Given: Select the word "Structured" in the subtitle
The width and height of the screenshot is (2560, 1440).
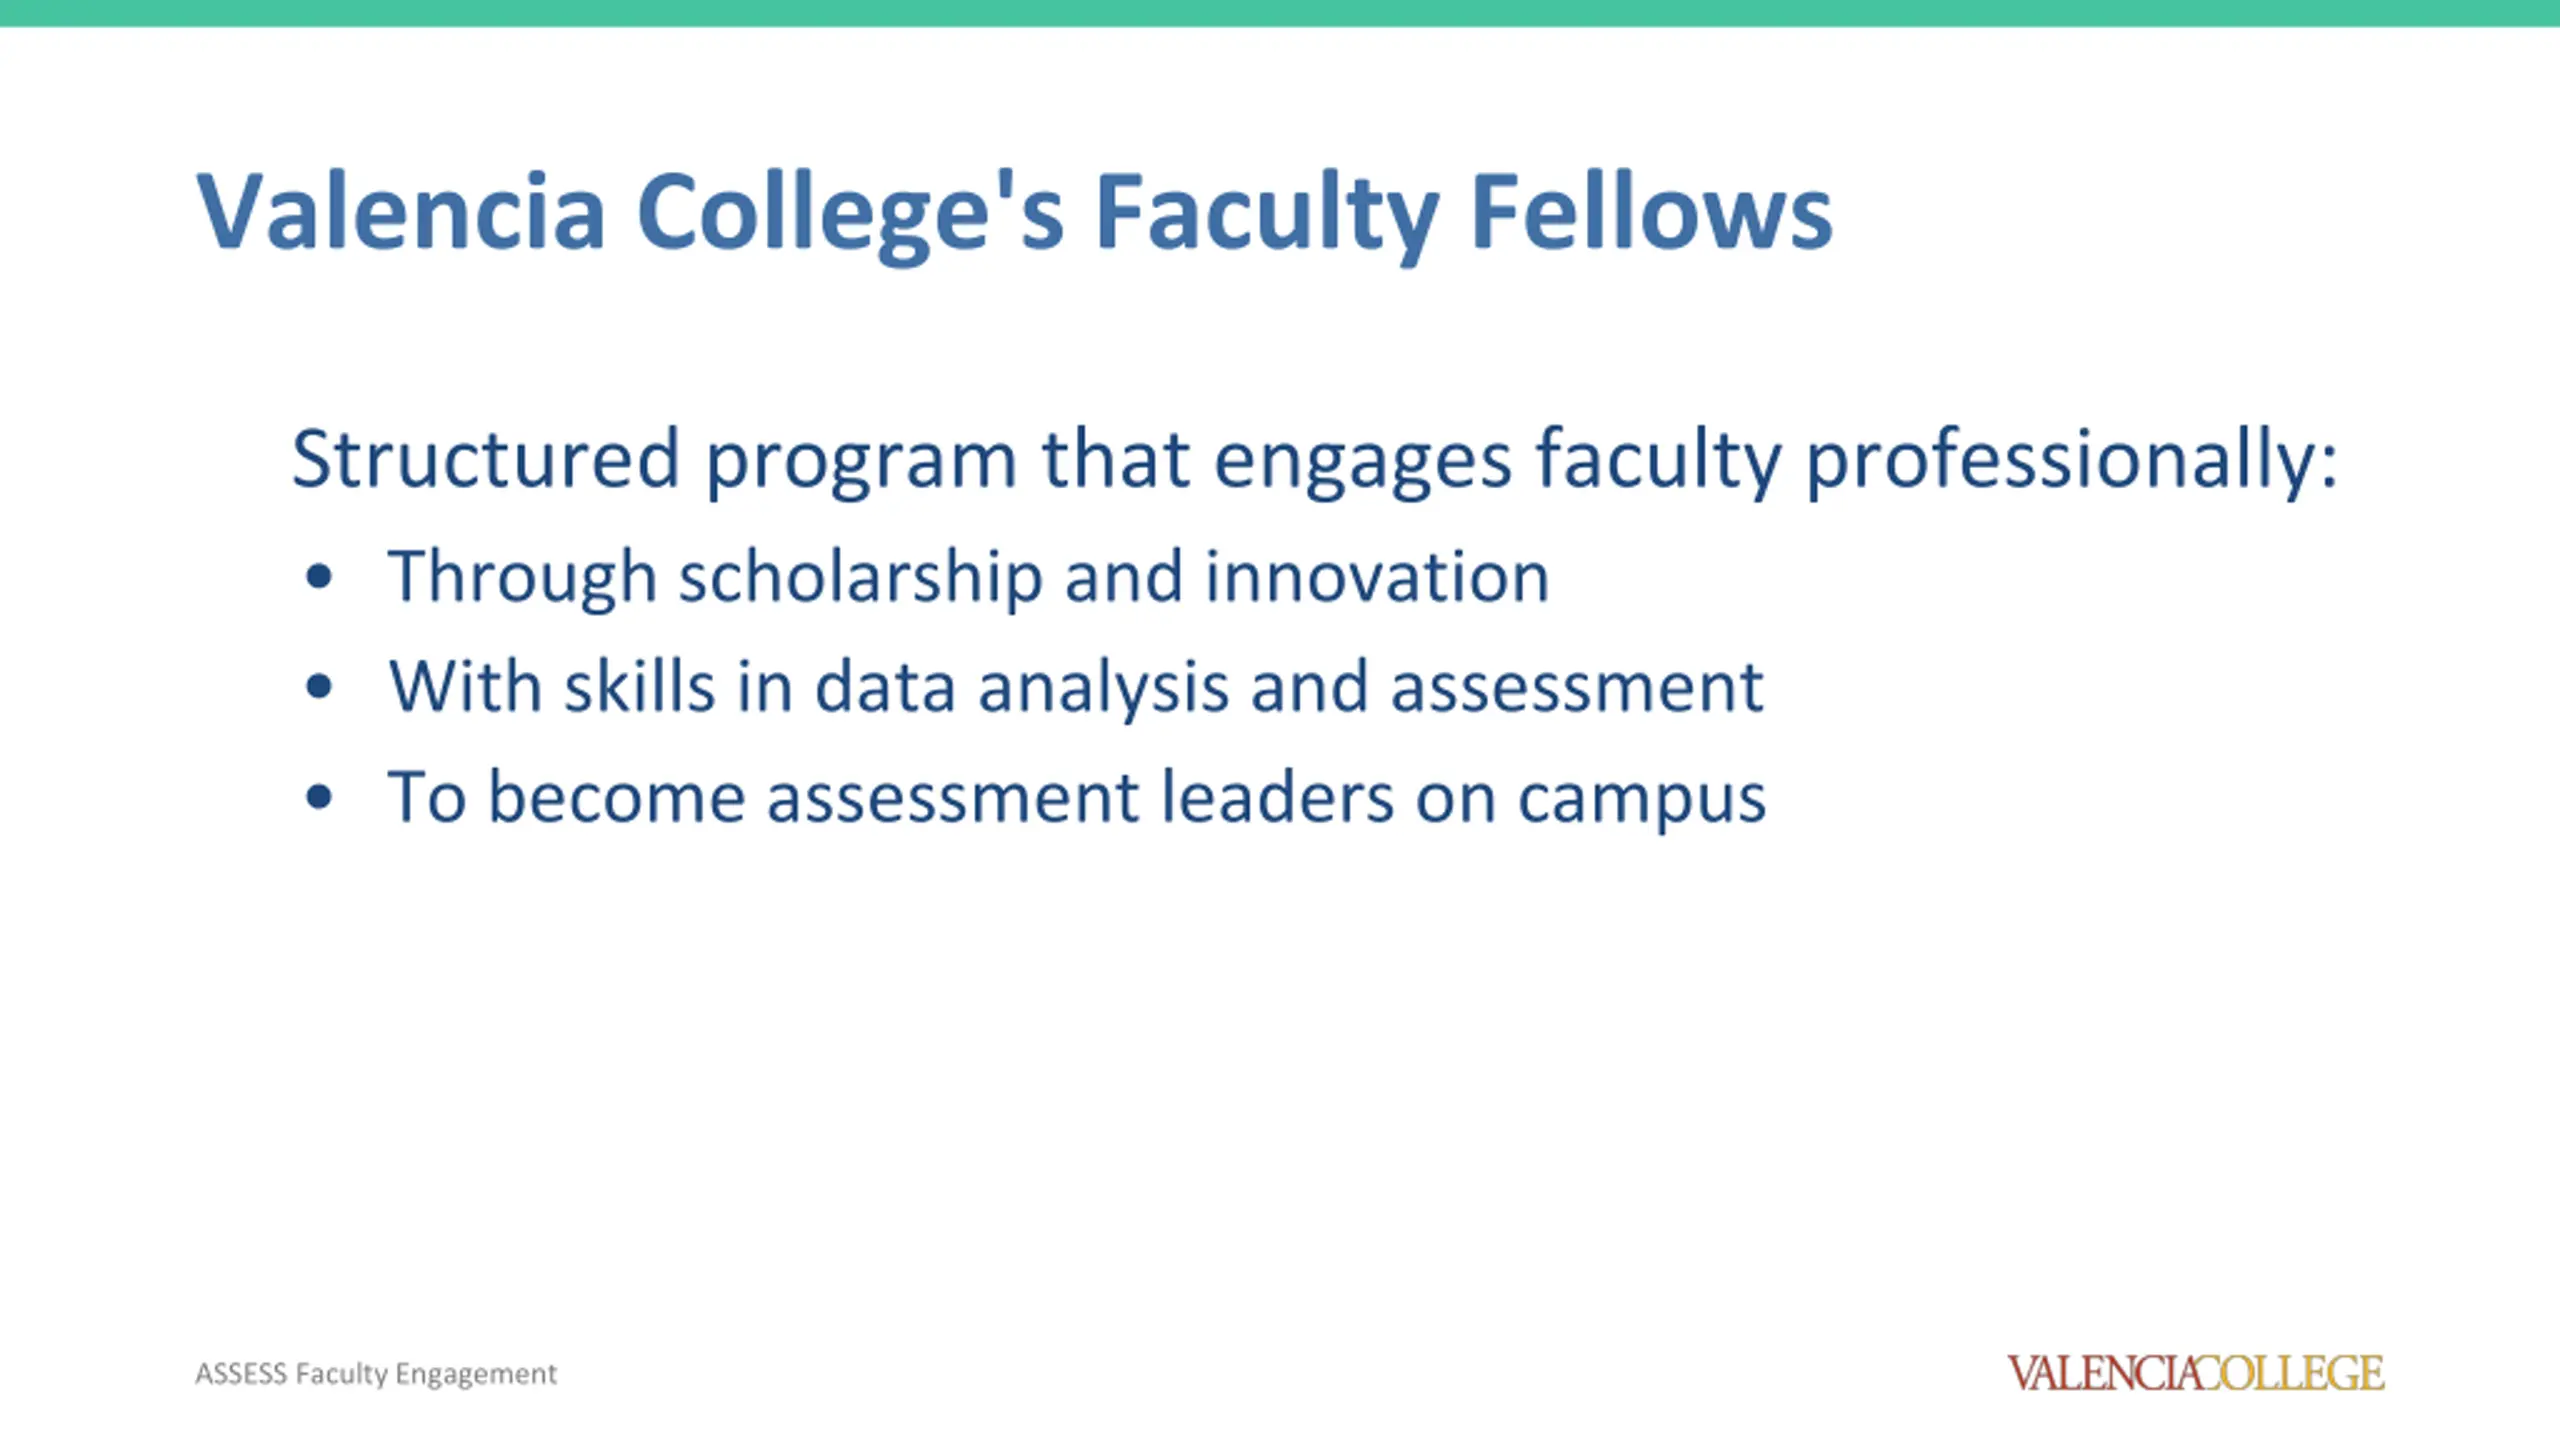Looking at the screenshot, I should click(x=486, y=458).
